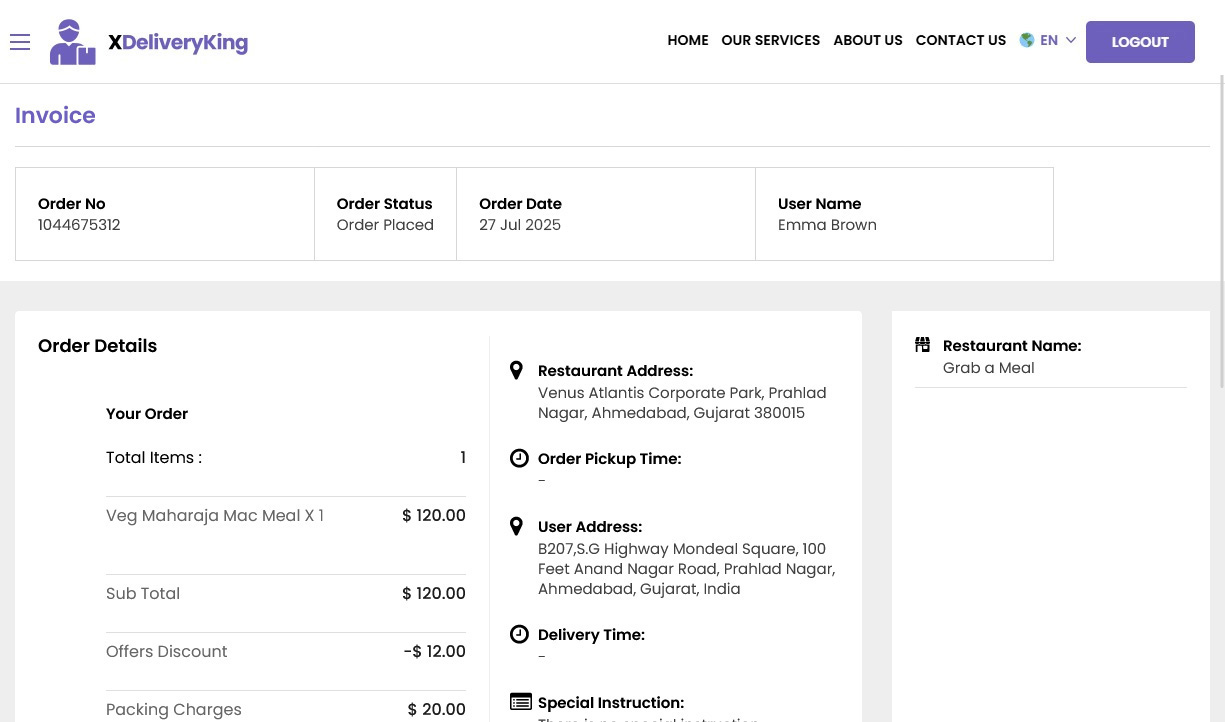Screen dimensions: 1225x722
Task: Click the XDeliveryKing logo
Action: (149, 42)
